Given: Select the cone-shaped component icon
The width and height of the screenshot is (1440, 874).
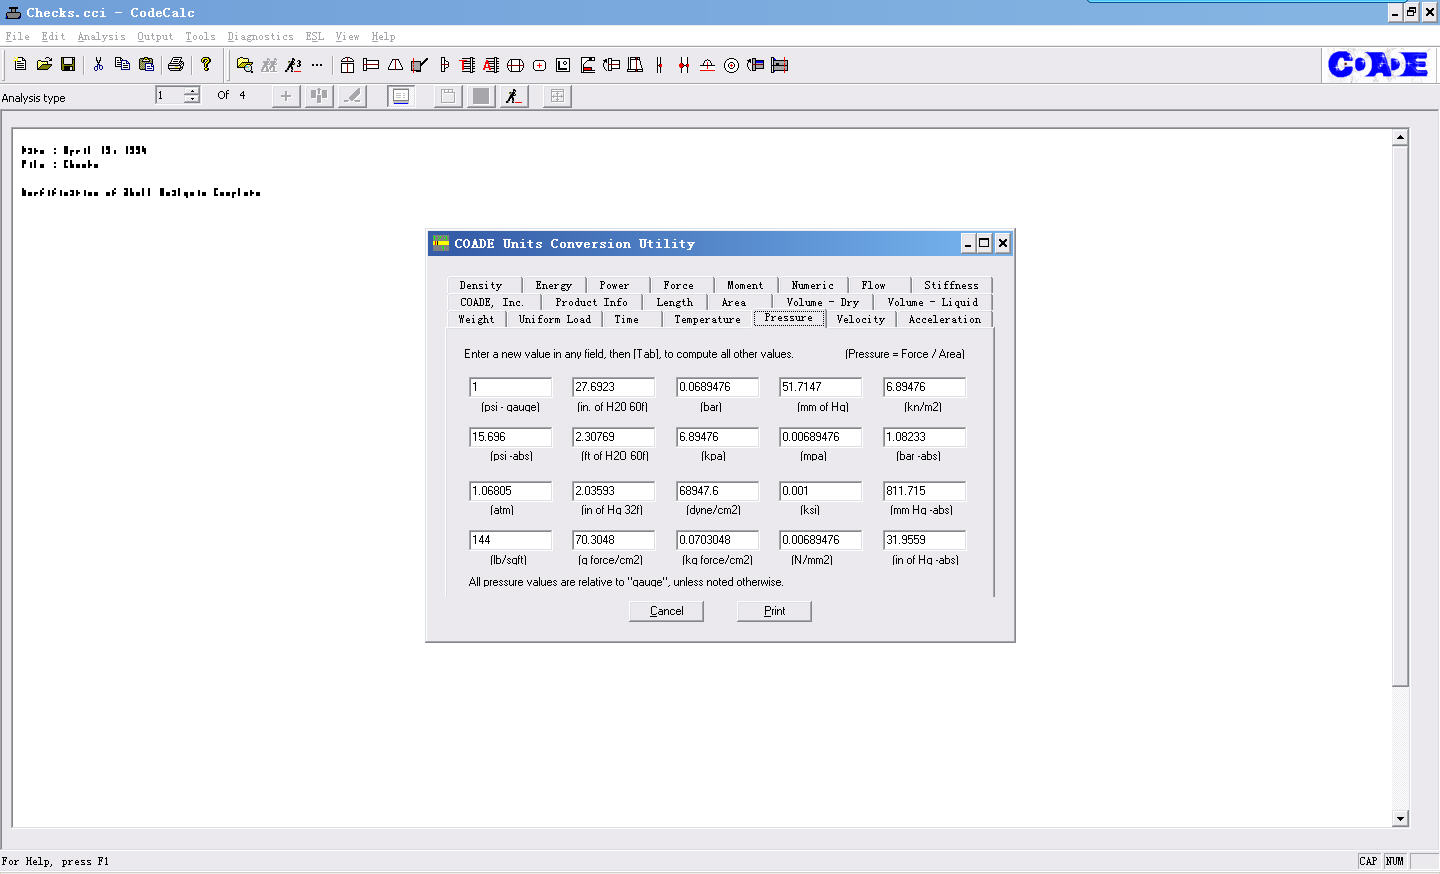Looking at the screenshot, I should pos(395,65).
